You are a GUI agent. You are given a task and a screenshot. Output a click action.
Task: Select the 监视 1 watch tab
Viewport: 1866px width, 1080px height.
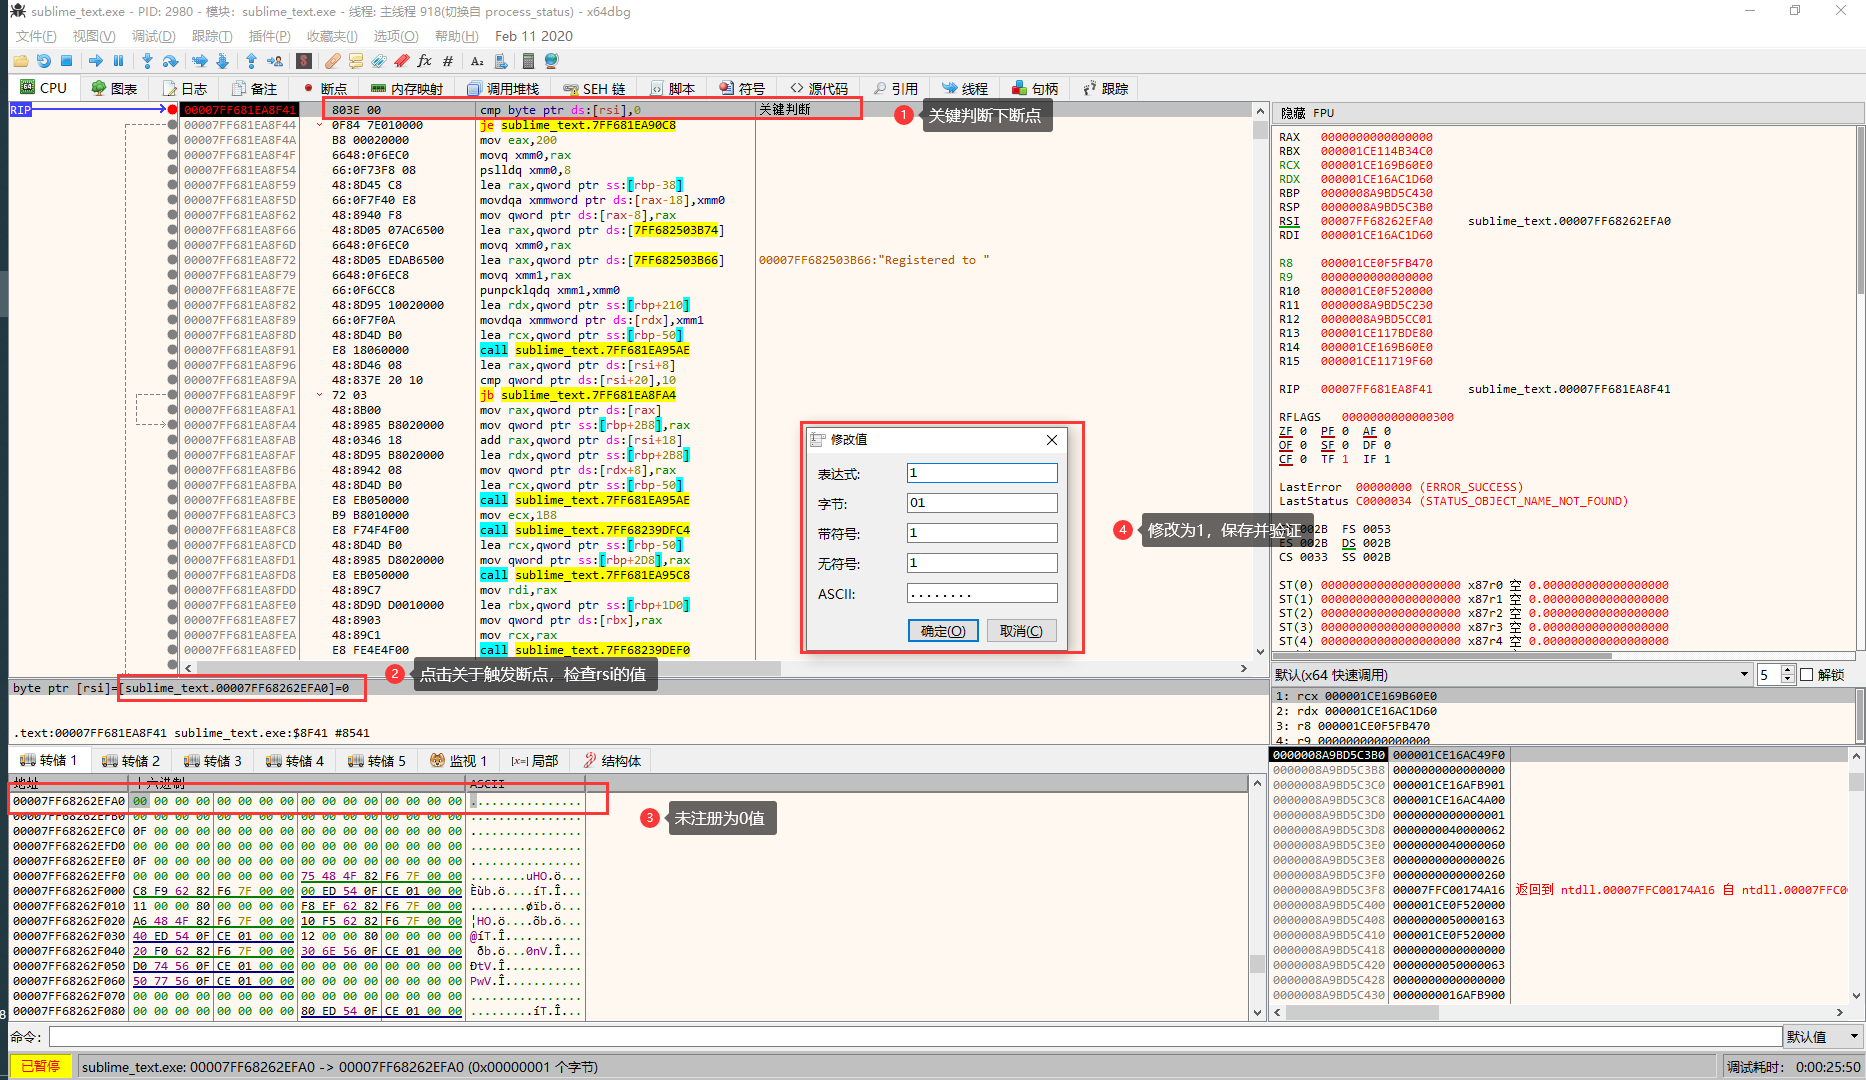[x=458, y=761]
